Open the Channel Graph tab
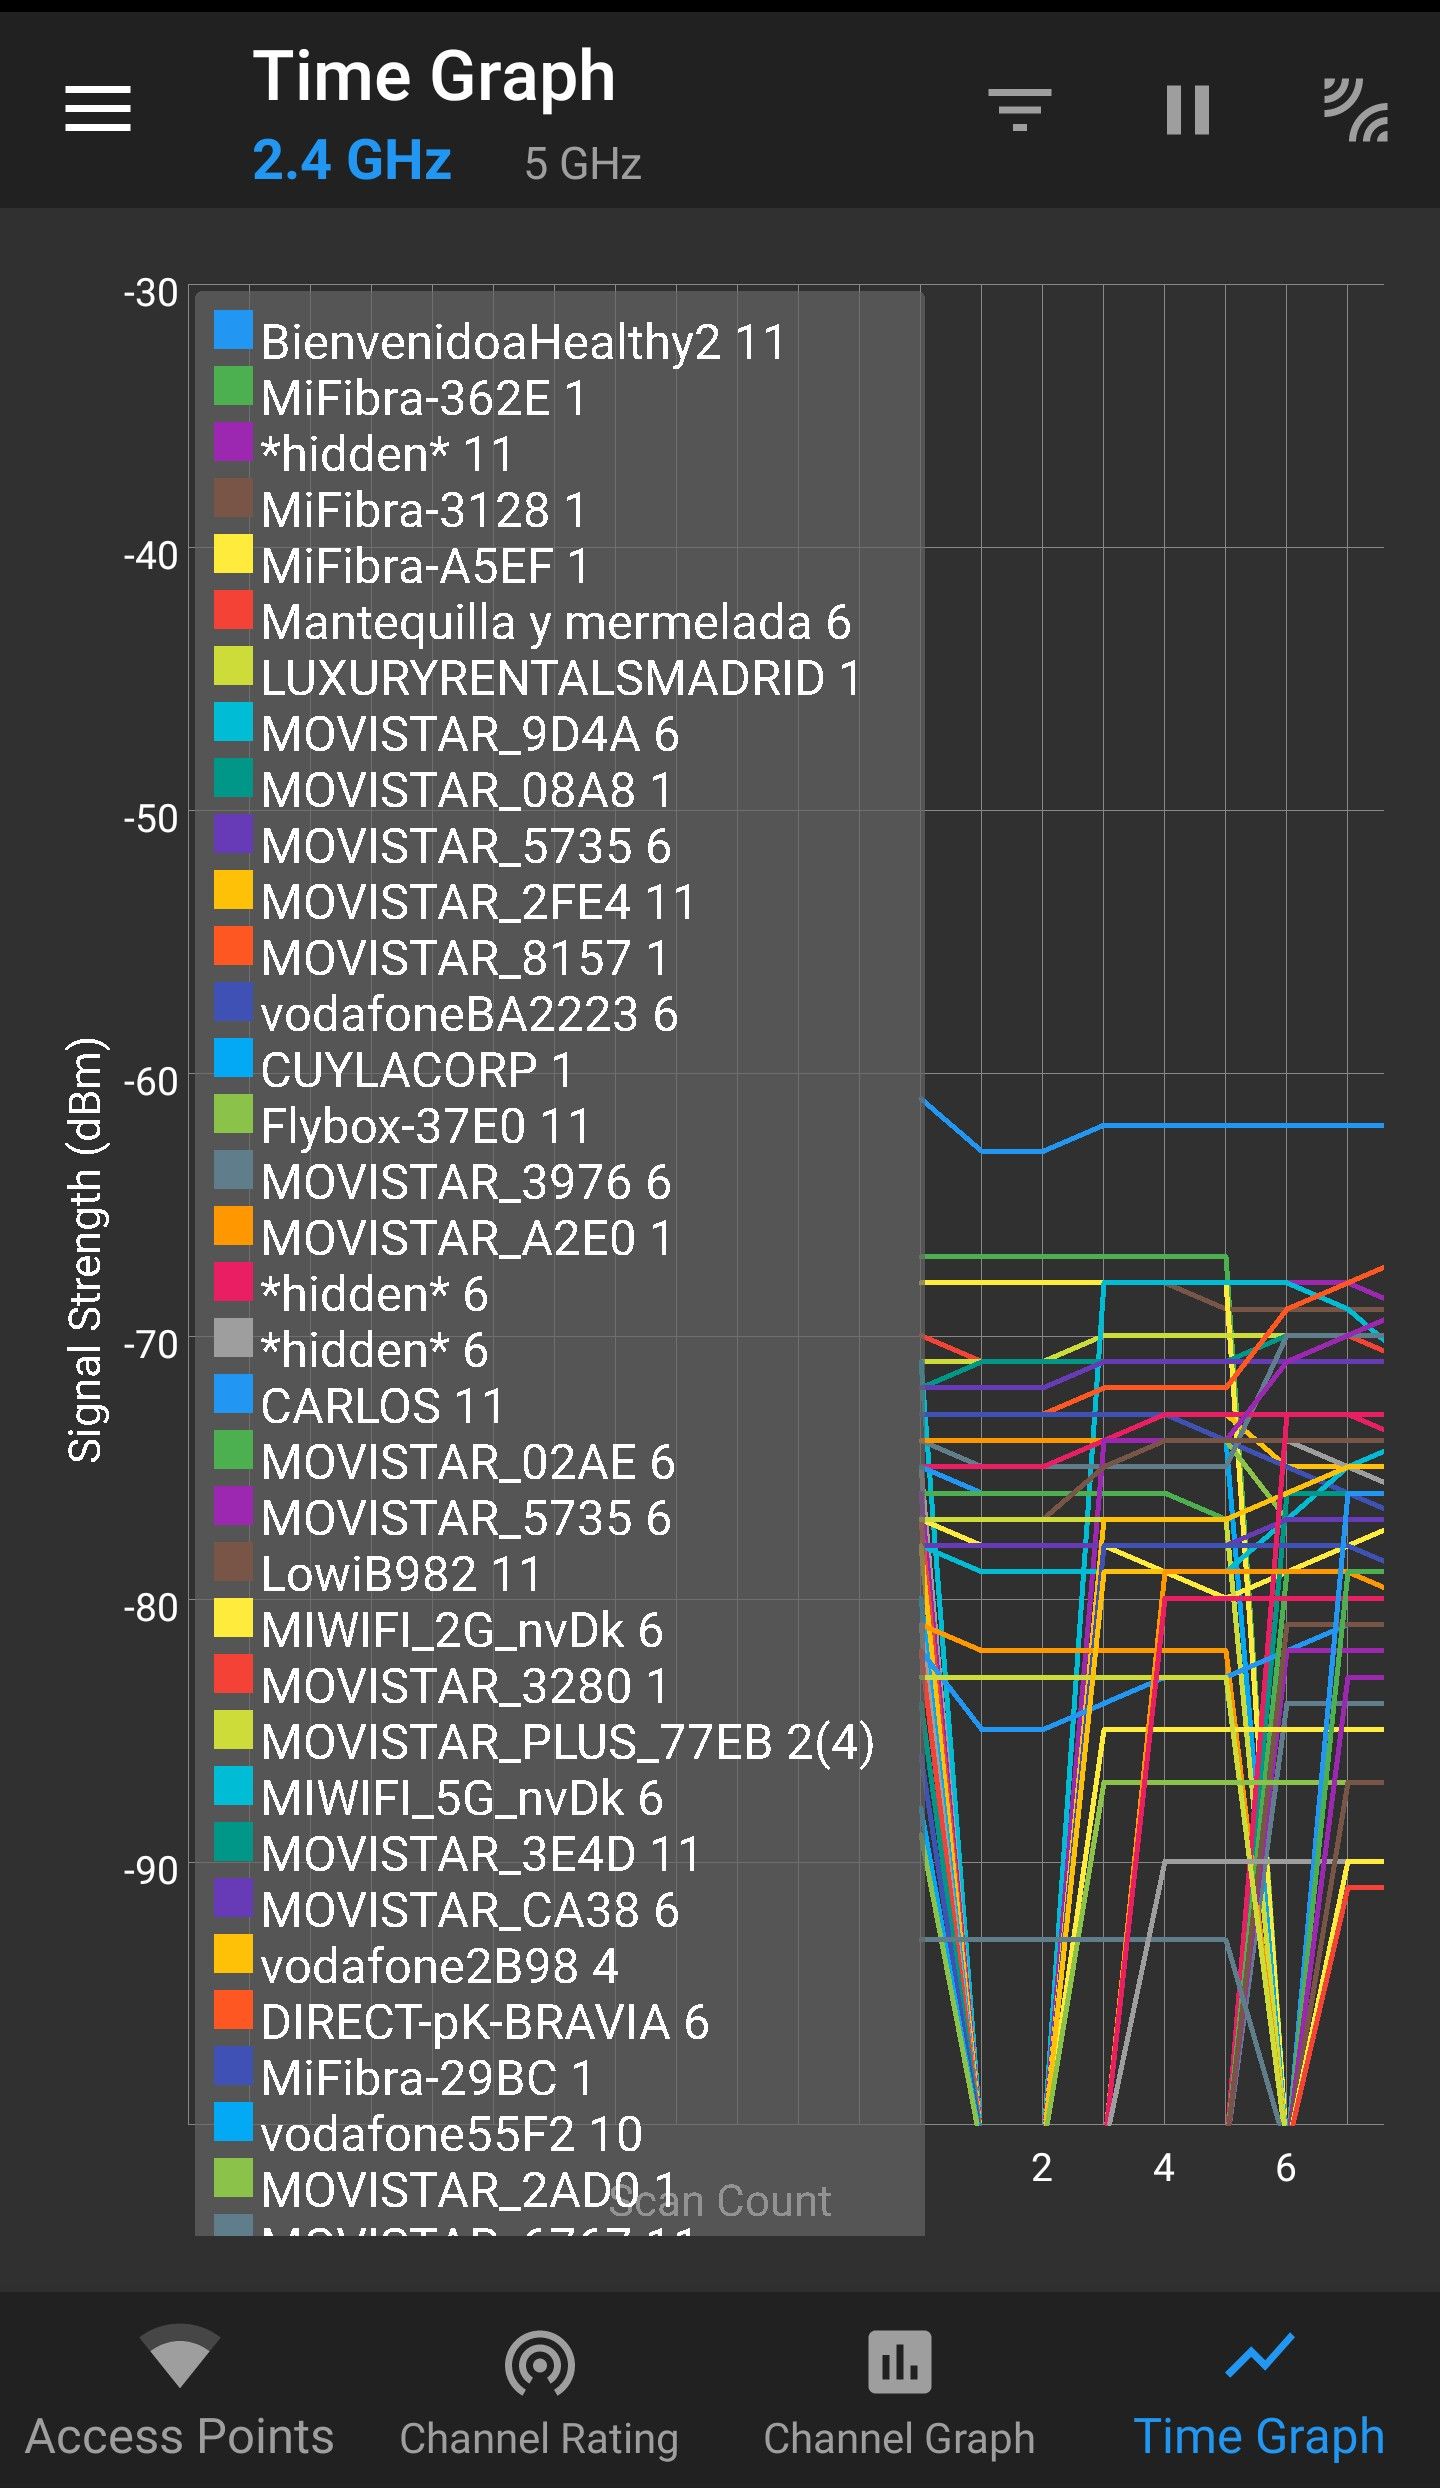 [x=900, y=2390]
